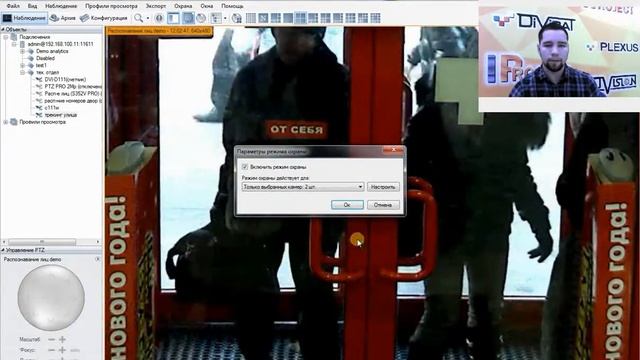
Task: Open the Экспорт menu
Action: pyautogui.click(x=156, y=6)
